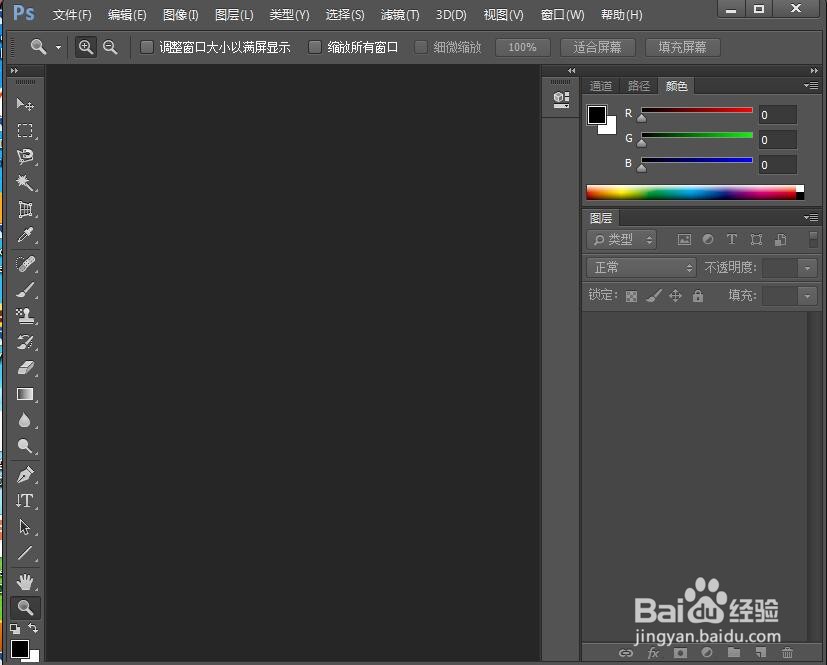This screenshot has width=827, height=665.
Task: Click link layers icon in Layers panel
Action: tap(626, 653)
